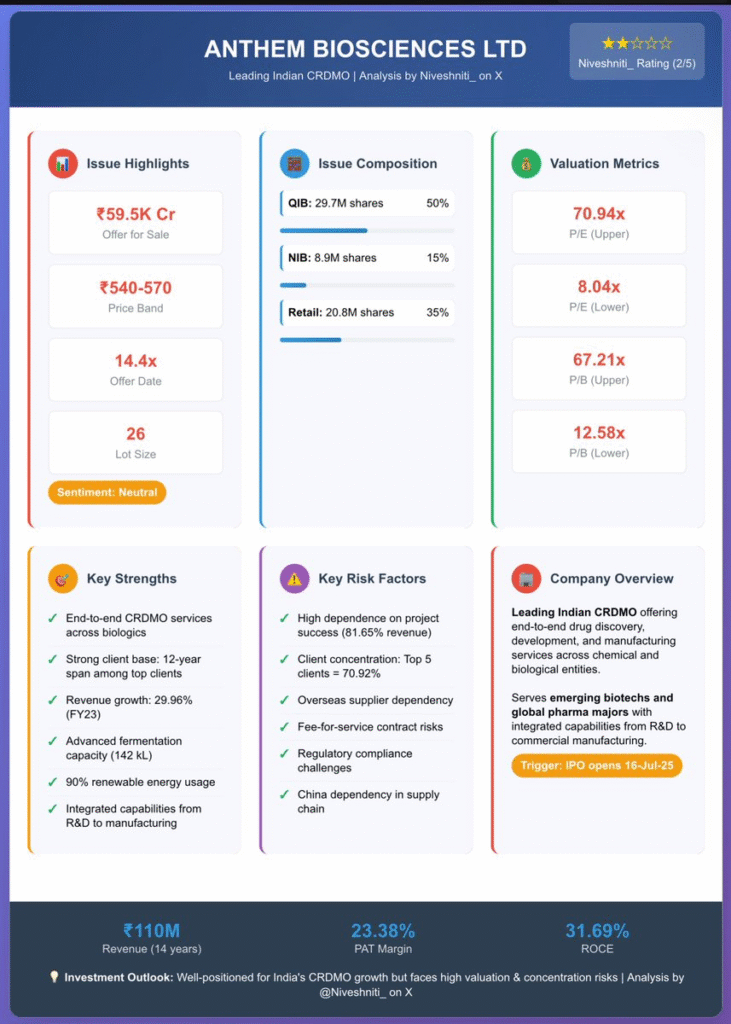Click the Lot Size 26 card
Image resolution: width=731 pixels, height=1024 pixels.
136,442
